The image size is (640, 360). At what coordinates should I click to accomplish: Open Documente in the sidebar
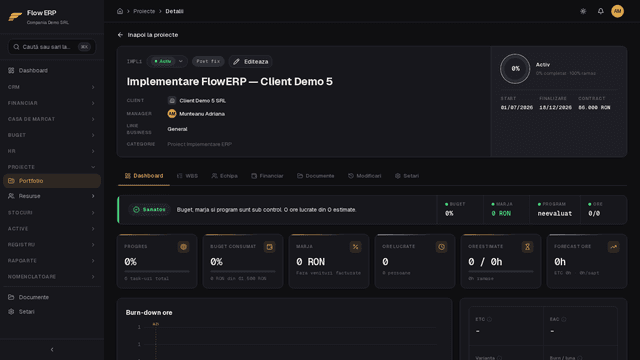click(x=52, y=297)
